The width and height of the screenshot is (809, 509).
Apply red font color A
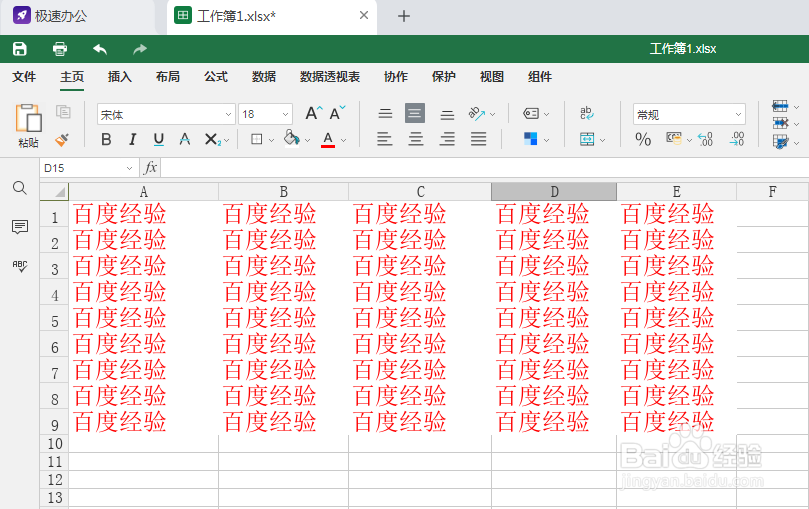coord(328,139)
